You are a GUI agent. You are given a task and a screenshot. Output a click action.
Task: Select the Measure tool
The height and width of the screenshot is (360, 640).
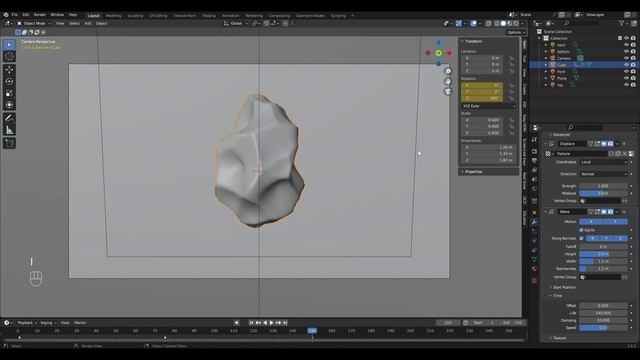pos(9,130)
